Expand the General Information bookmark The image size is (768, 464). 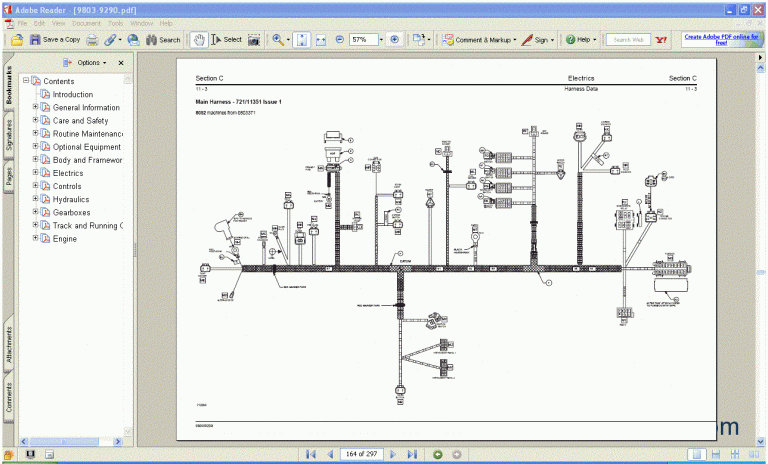click(35, 107)
